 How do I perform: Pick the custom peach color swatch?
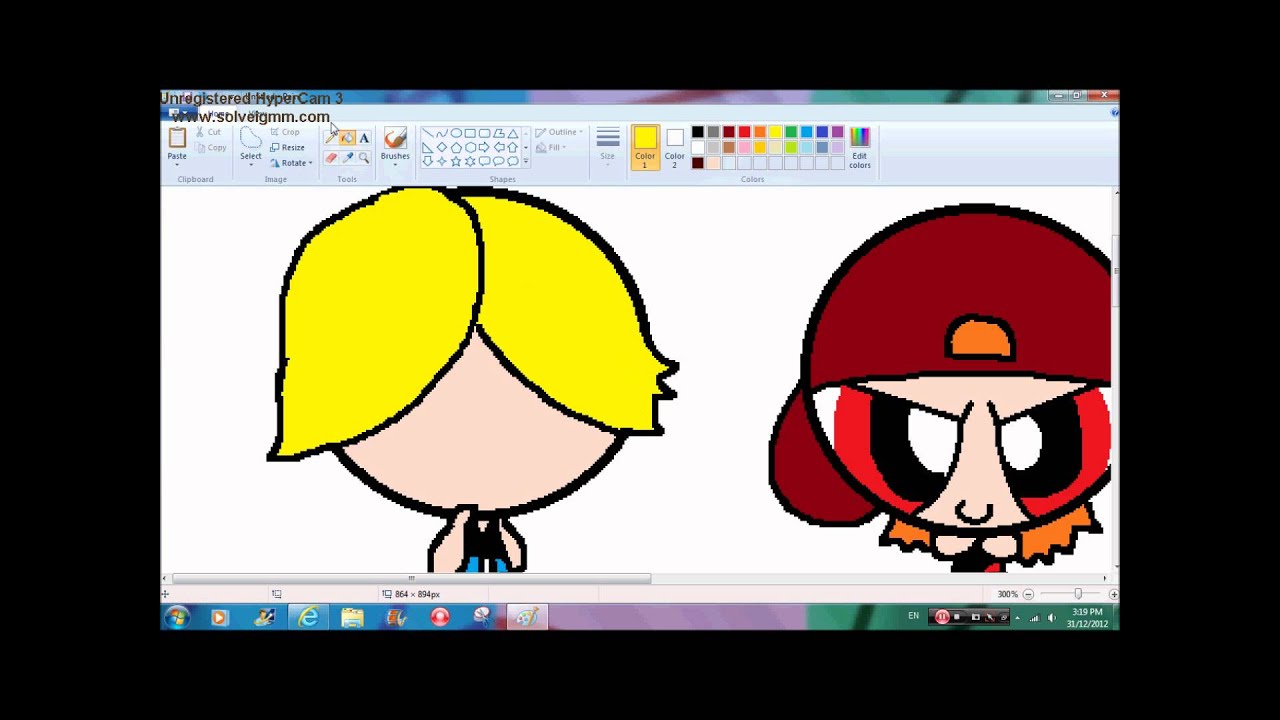click(713, 163)
